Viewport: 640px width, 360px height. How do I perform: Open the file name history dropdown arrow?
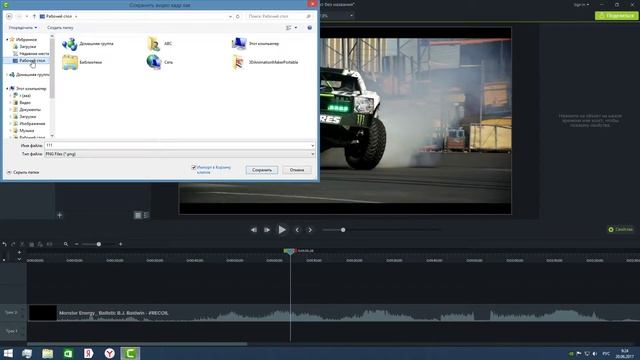click(313, 145)
